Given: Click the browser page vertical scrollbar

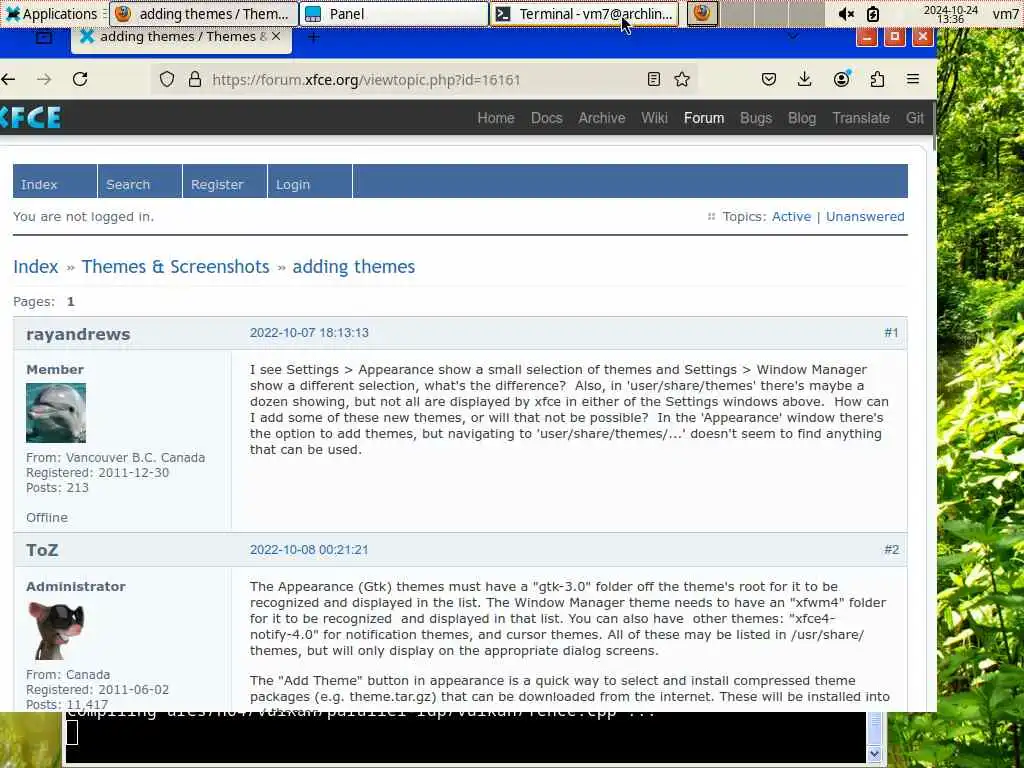Looking at the screenshot, I should [x=934, y=124].
